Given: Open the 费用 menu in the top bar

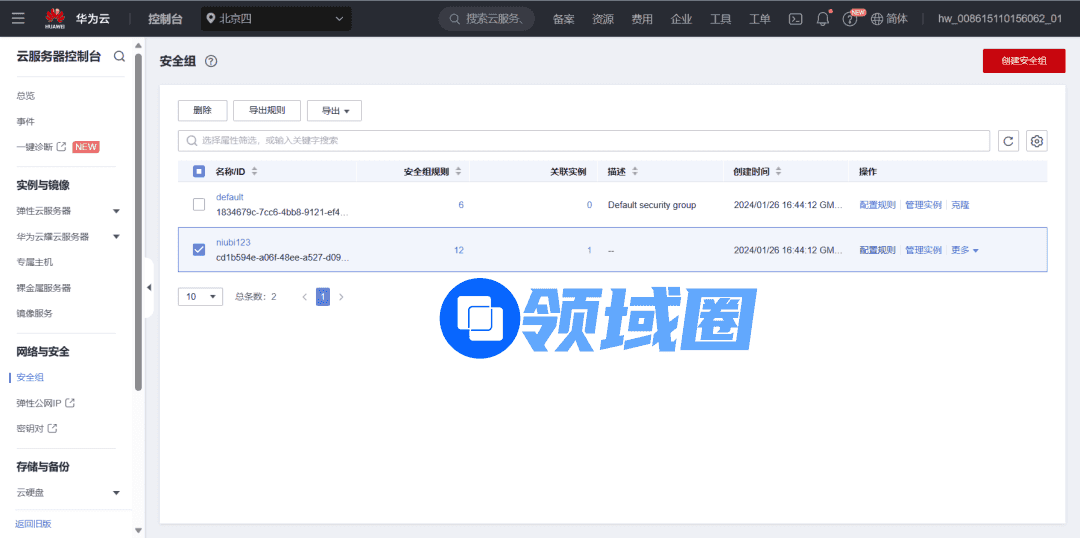Looking at the screenshot, I should point(642,19).
